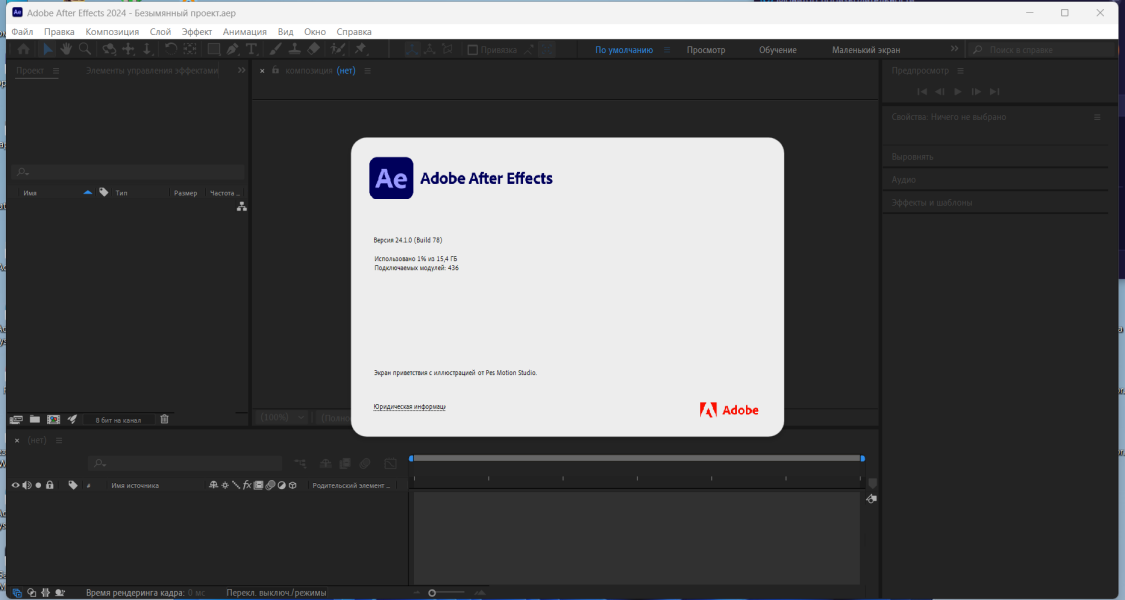Click the work area bar end handle
Viewport: 1125px width, 600px height.
click(x=862, y=458)
